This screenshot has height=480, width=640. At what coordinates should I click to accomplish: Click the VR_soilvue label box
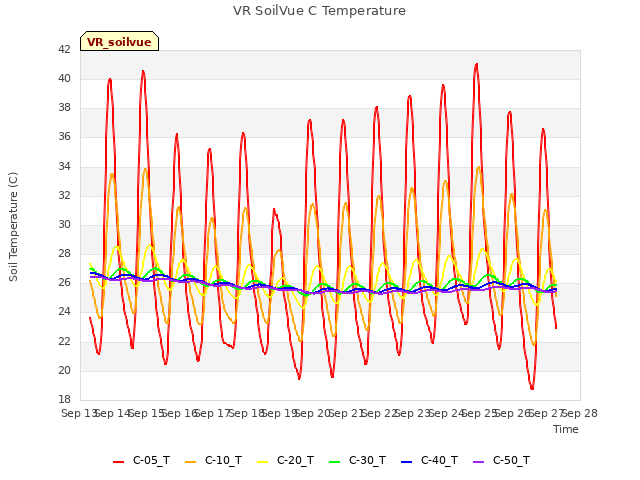tap(119, 41)
